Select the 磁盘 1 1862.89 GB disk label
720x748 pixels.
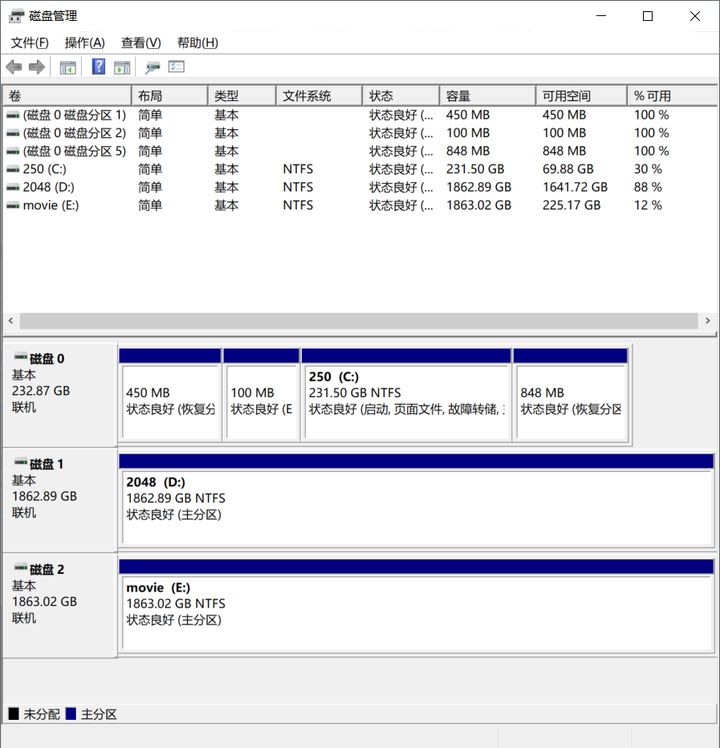(60, 501)
